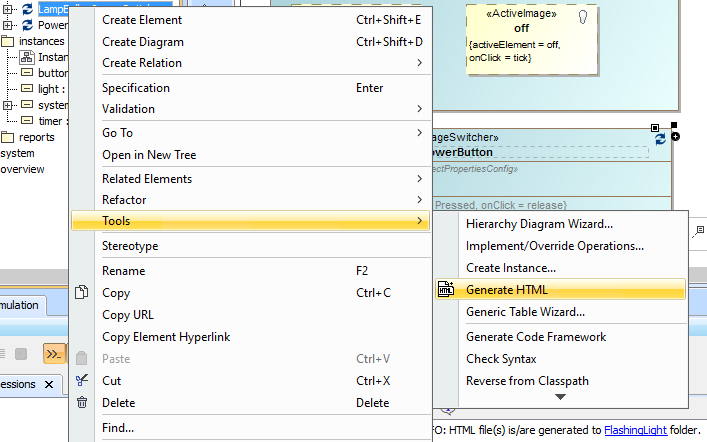This screenshot has width=707, height=442.
Task: Click the stop square in simulation toolbar
Action: (20, 353)
